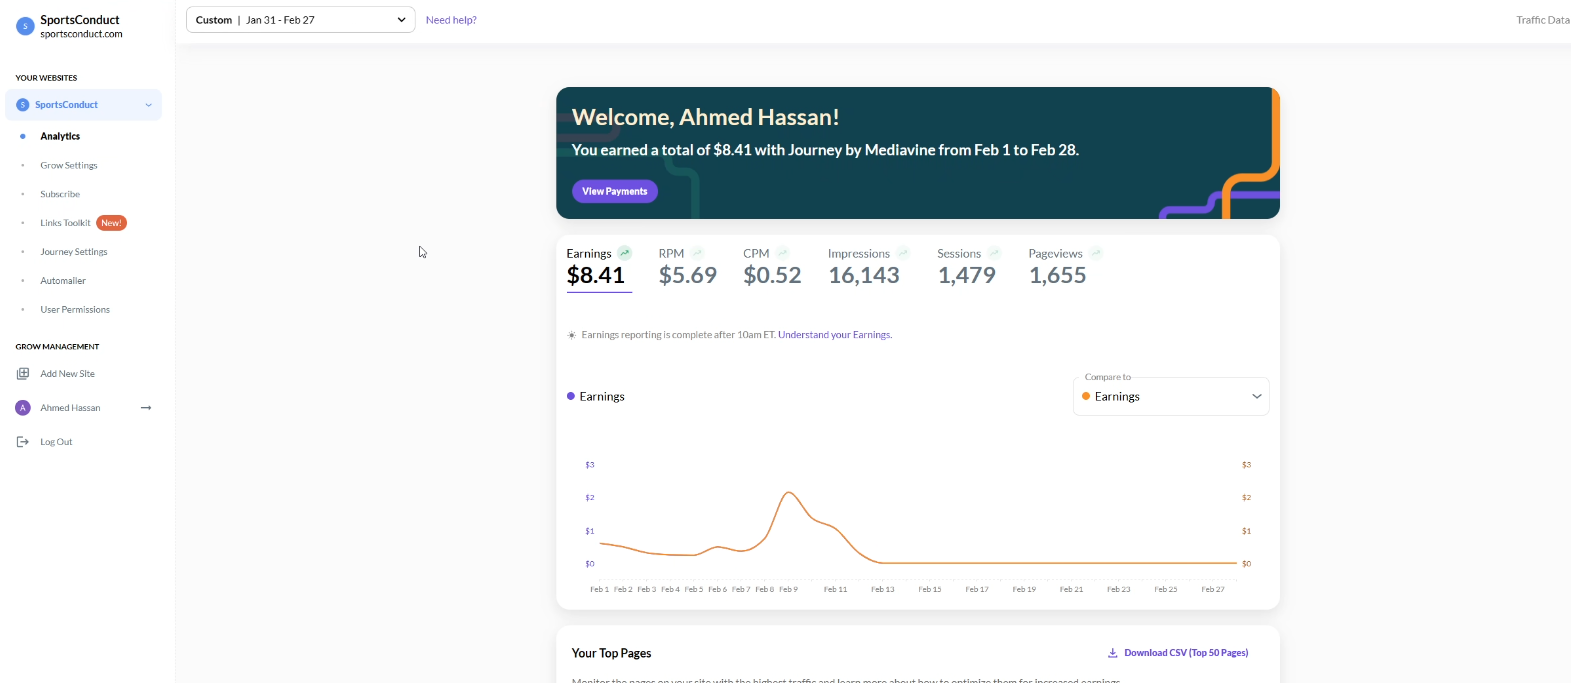Screen dimensions: 1571x683
Task: Select the Sessions 1,479 metric tab
Action: point(968,268)
